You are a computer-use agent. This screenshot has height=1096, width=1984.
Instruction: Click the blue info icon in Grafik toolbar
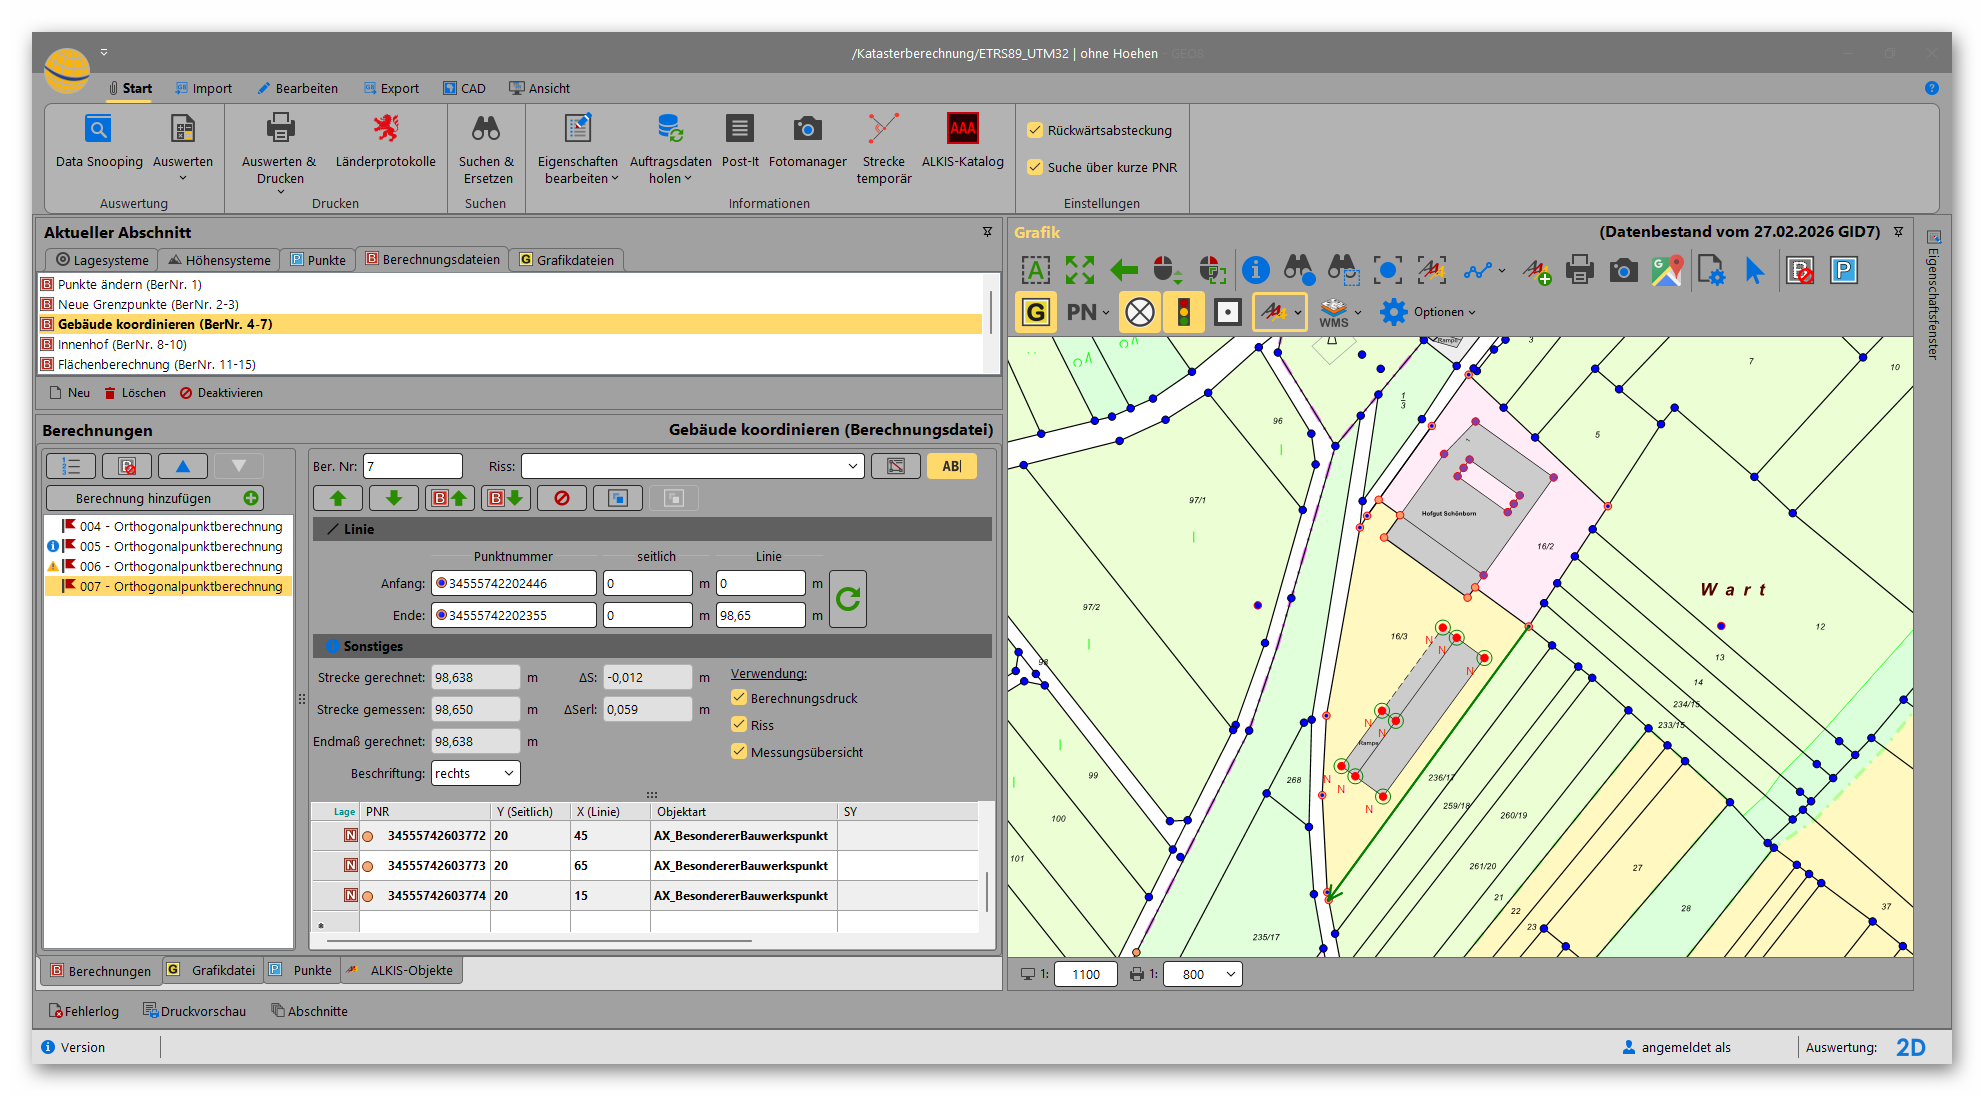tap(1255, 270)
